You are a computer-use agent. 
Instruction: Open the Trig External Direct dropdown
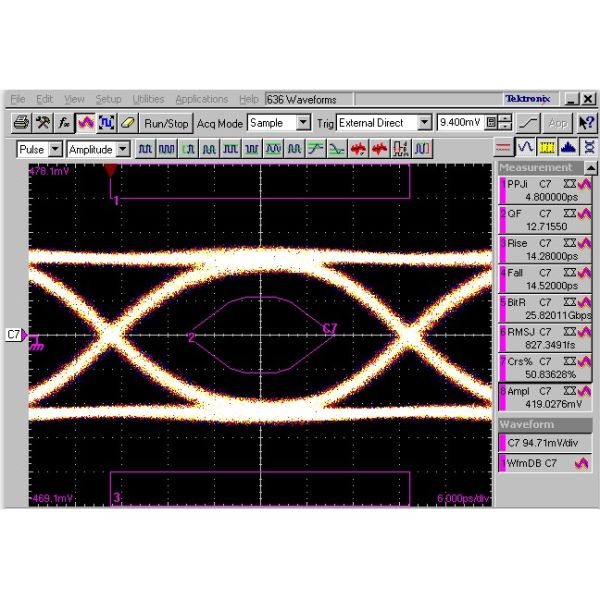pos(424,123)
